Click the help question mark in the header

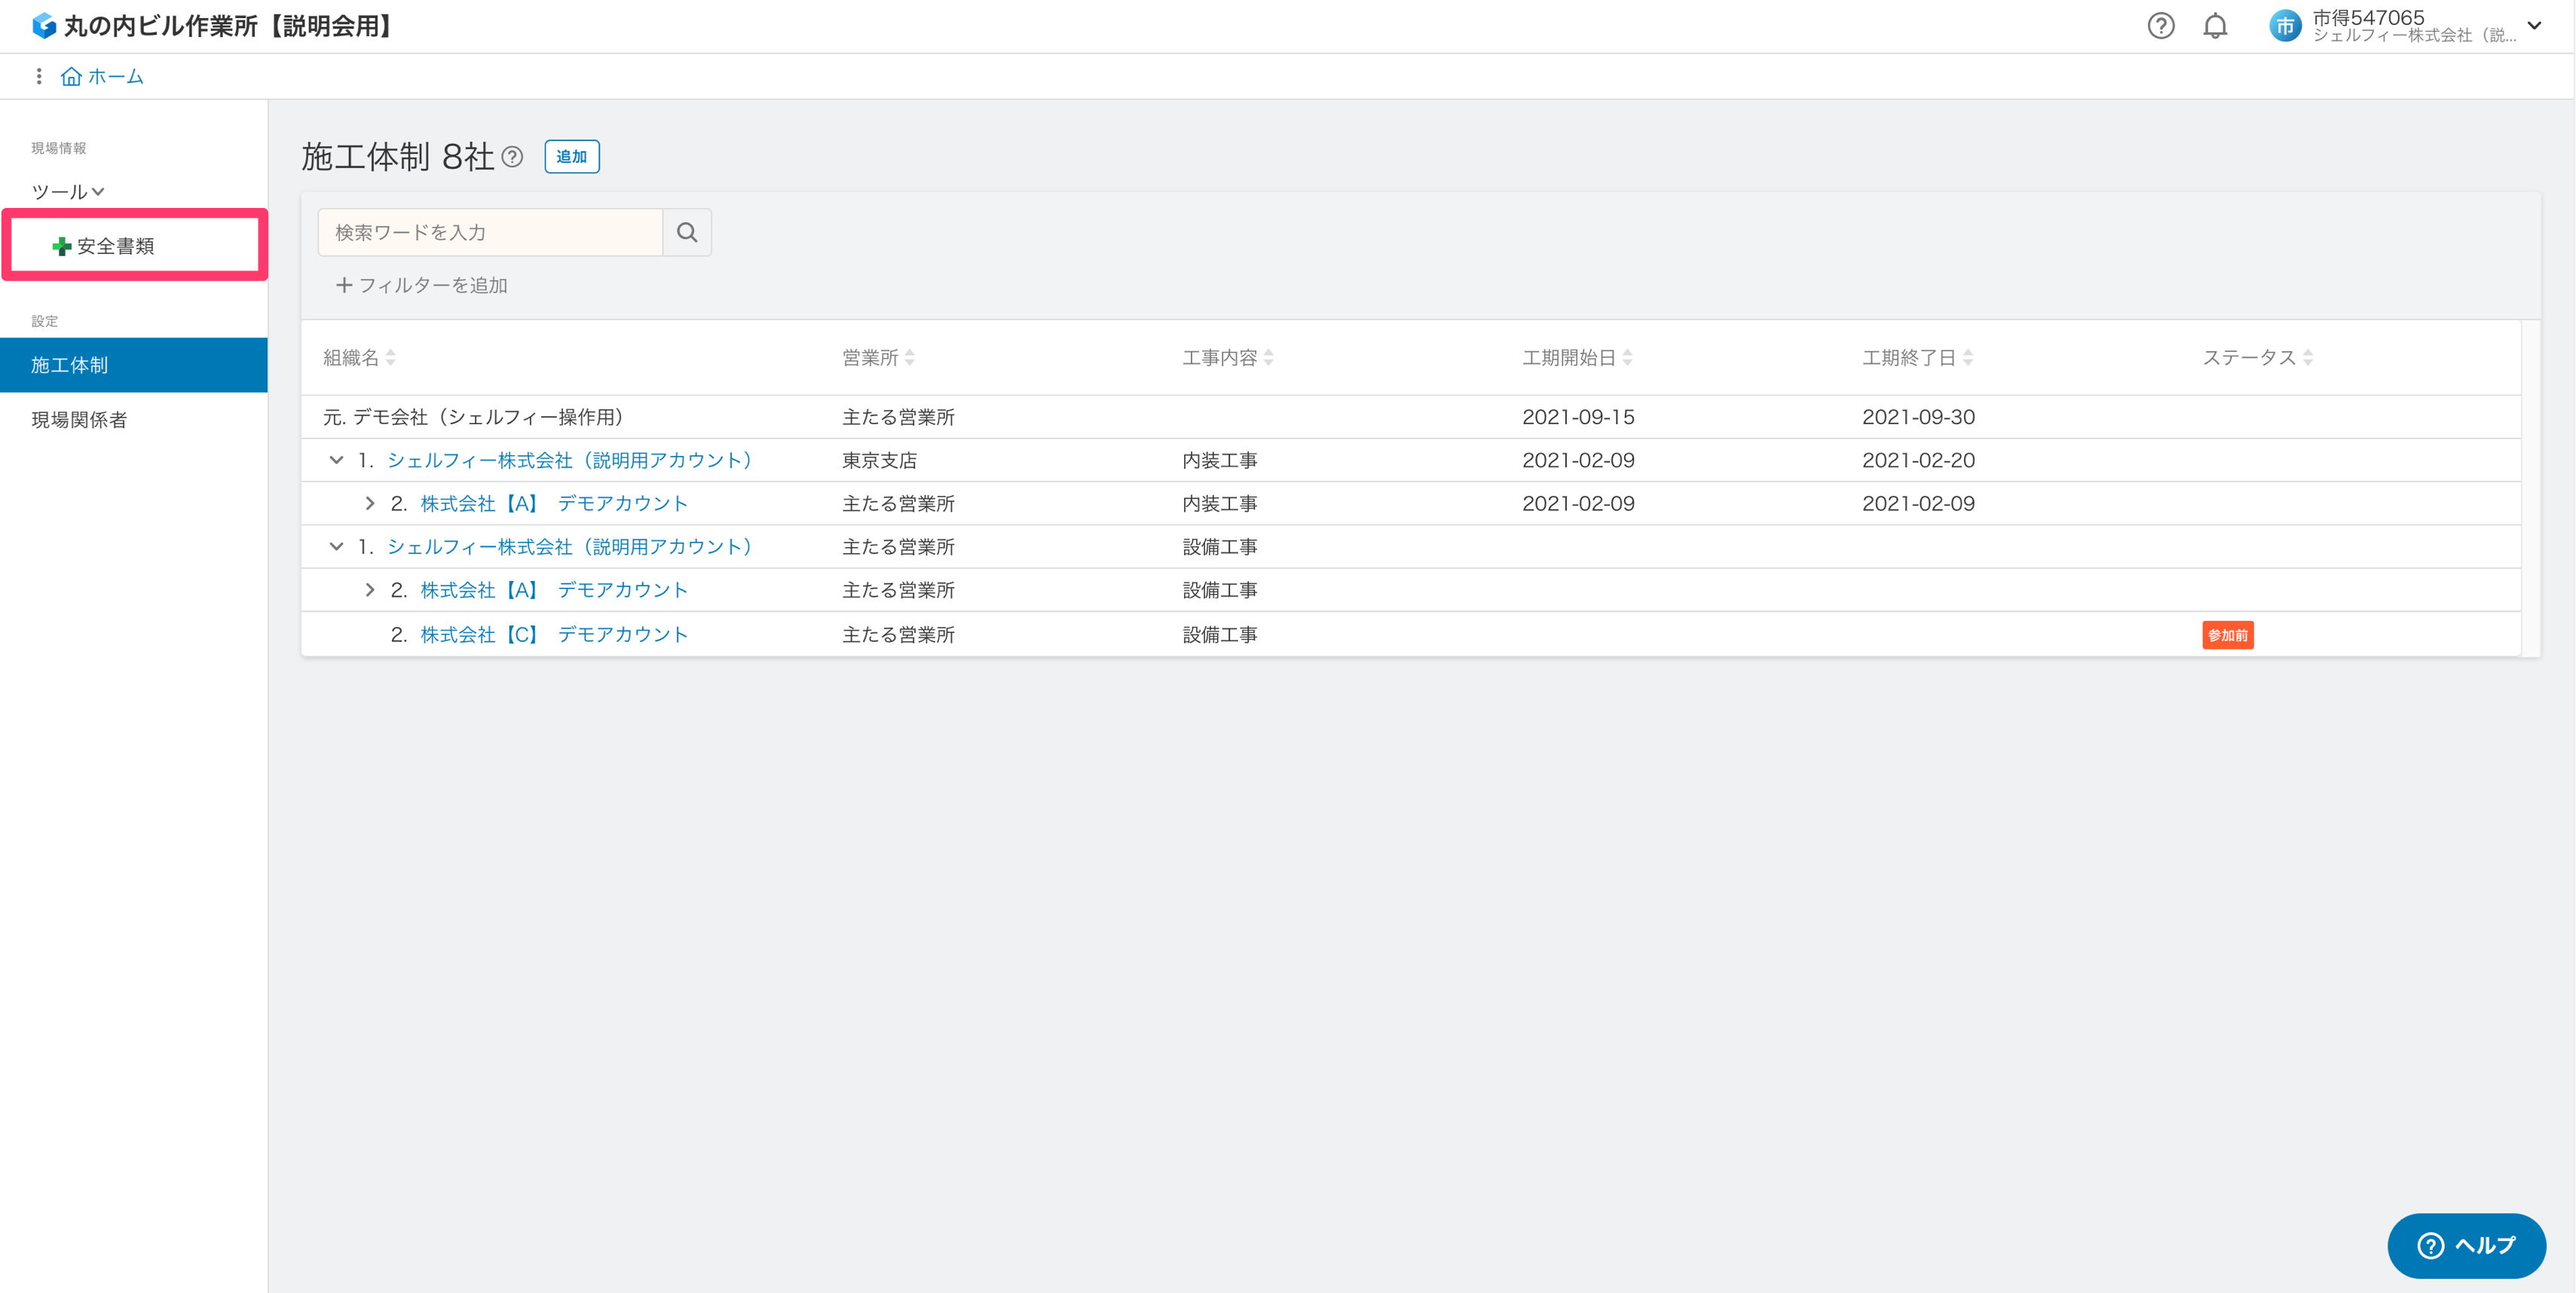point(2160,26)
